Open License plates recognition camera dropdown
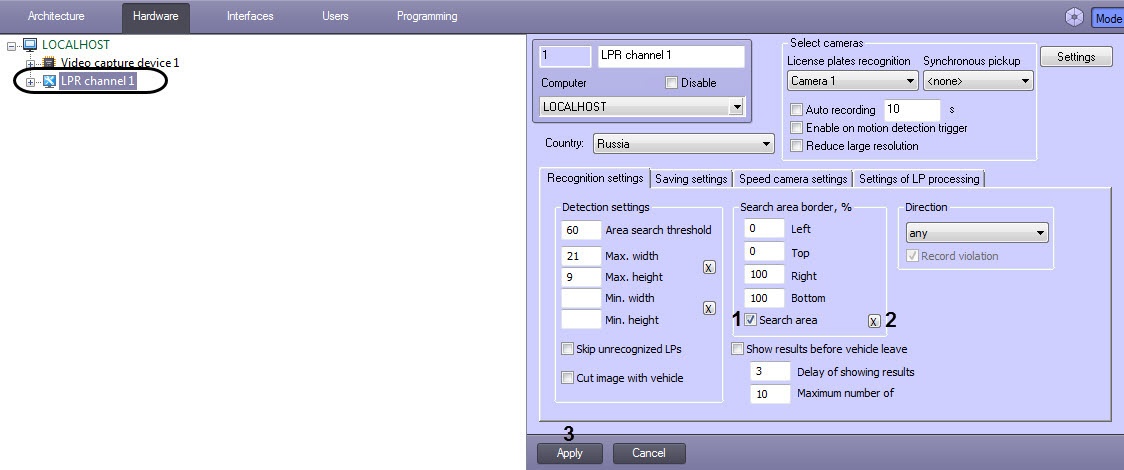This screenshot has height=470, width=1124. pyautogui.click(x=852, y=81)
